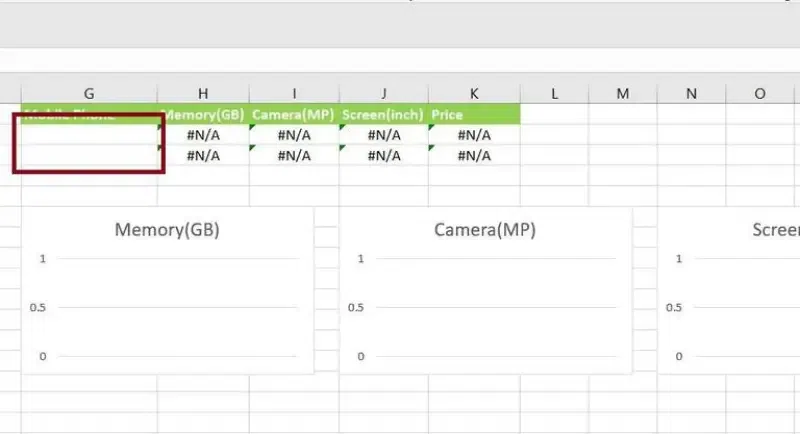800x434 pixels.
Task: Select column G header
Action: tap(89, 93)
